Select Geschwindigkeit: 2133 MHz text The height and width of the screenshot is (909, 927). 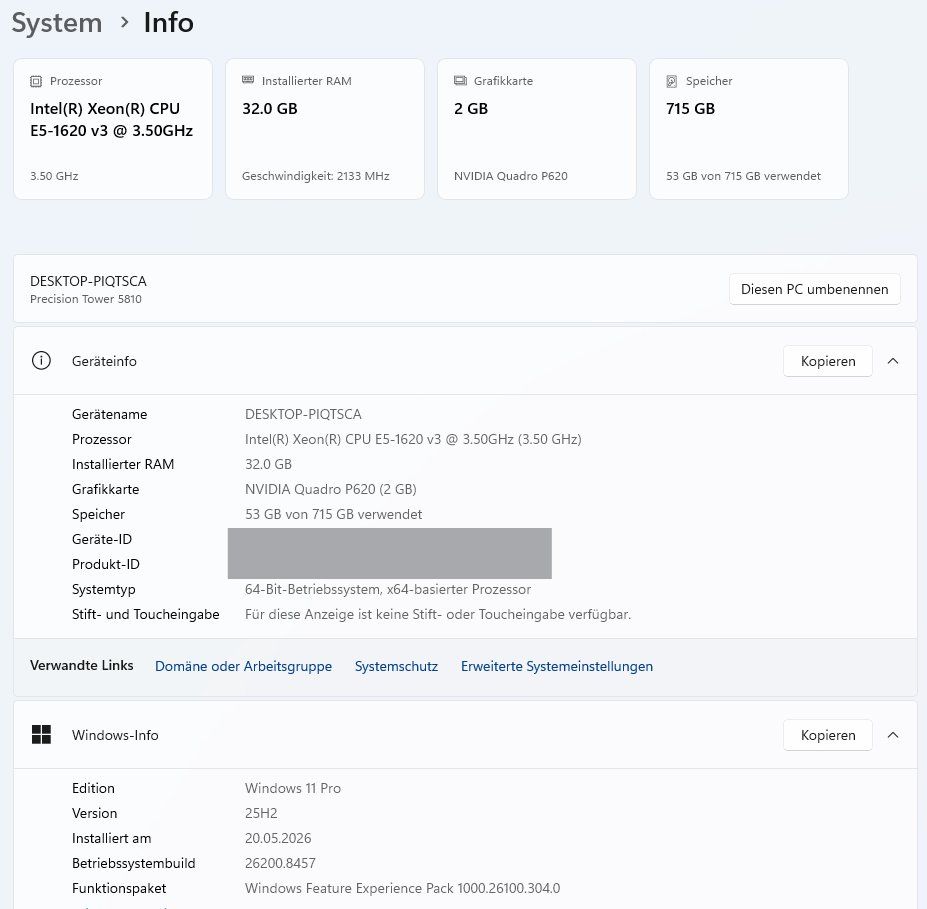click(x=316, y=176)
